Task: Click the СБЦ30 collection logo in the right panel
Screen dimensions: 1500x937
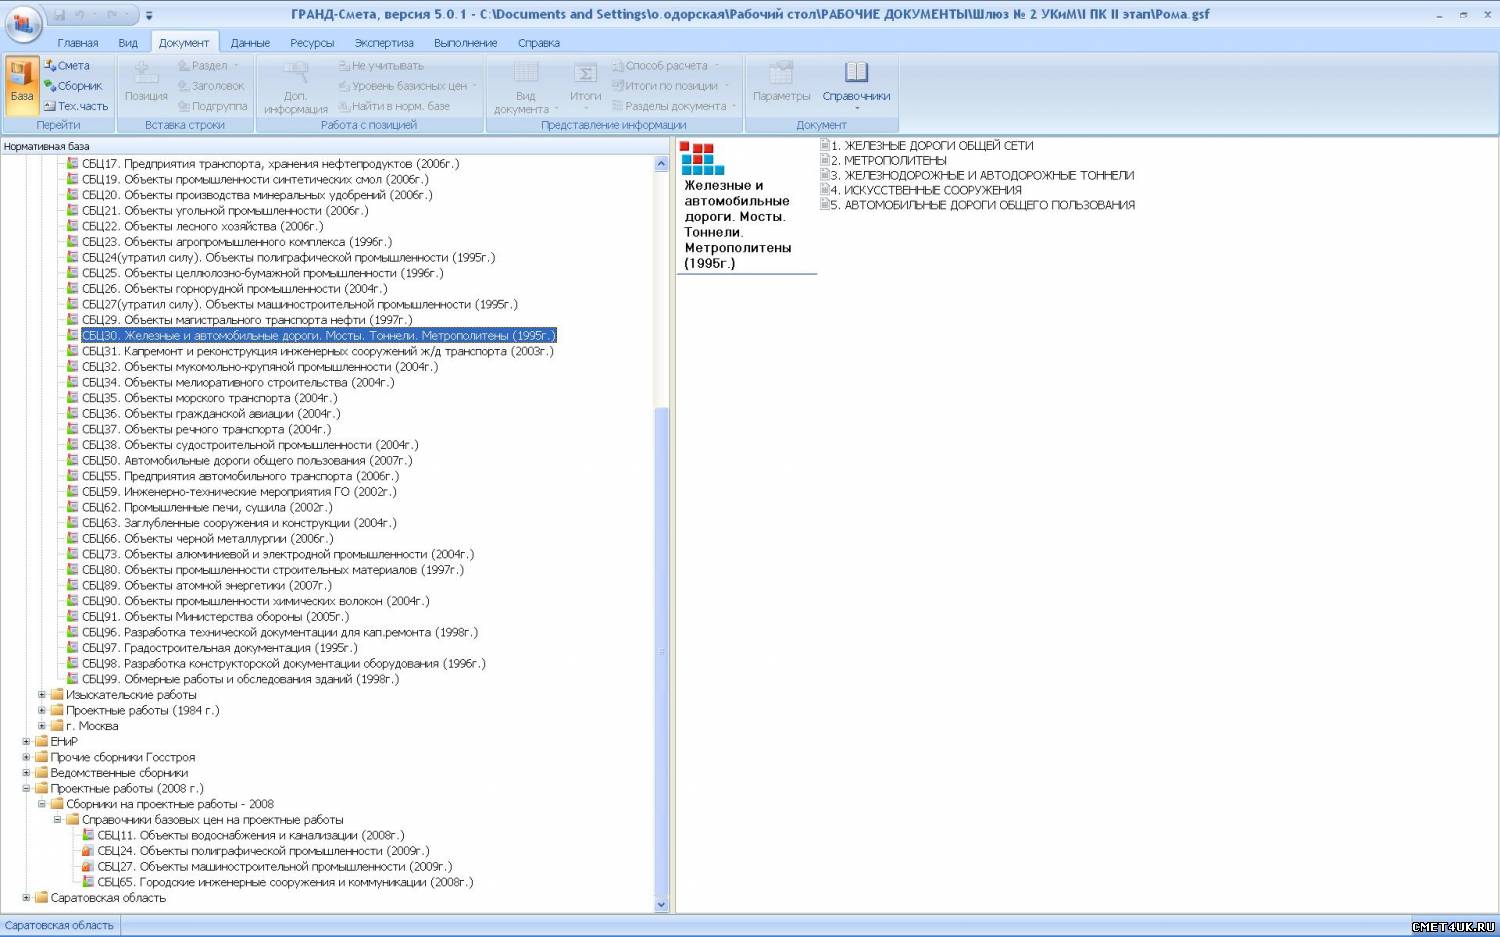Action: 702,158
